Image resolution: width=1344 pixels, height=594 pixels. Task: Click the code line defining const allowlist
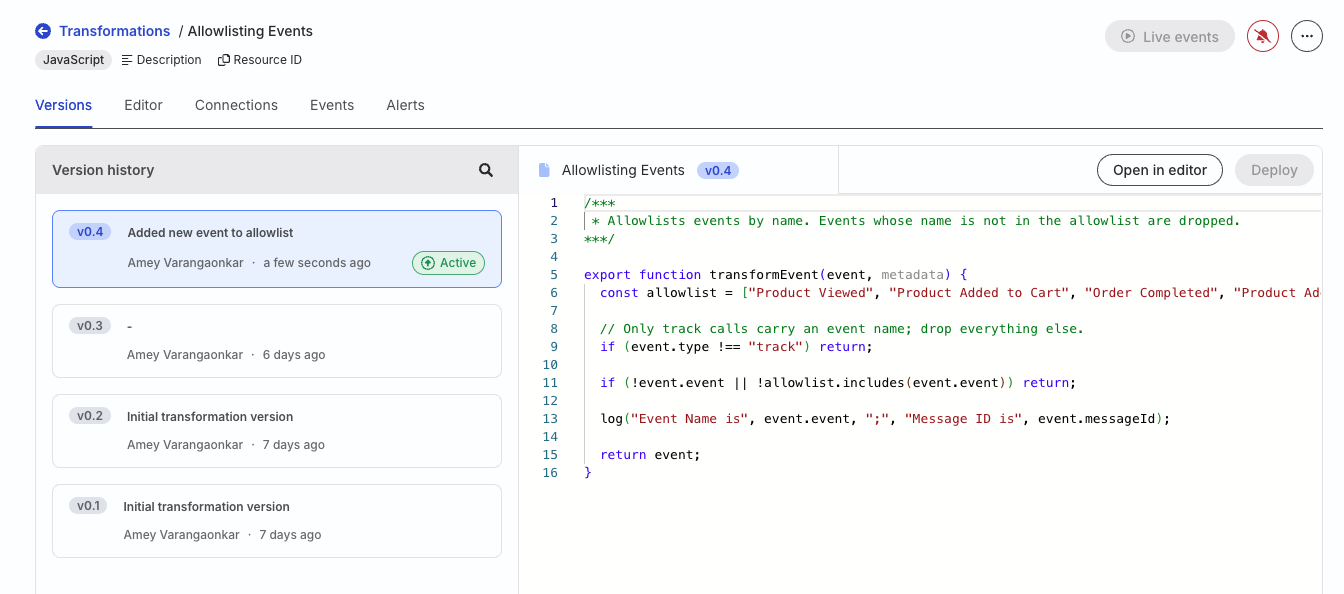point(961,292)
